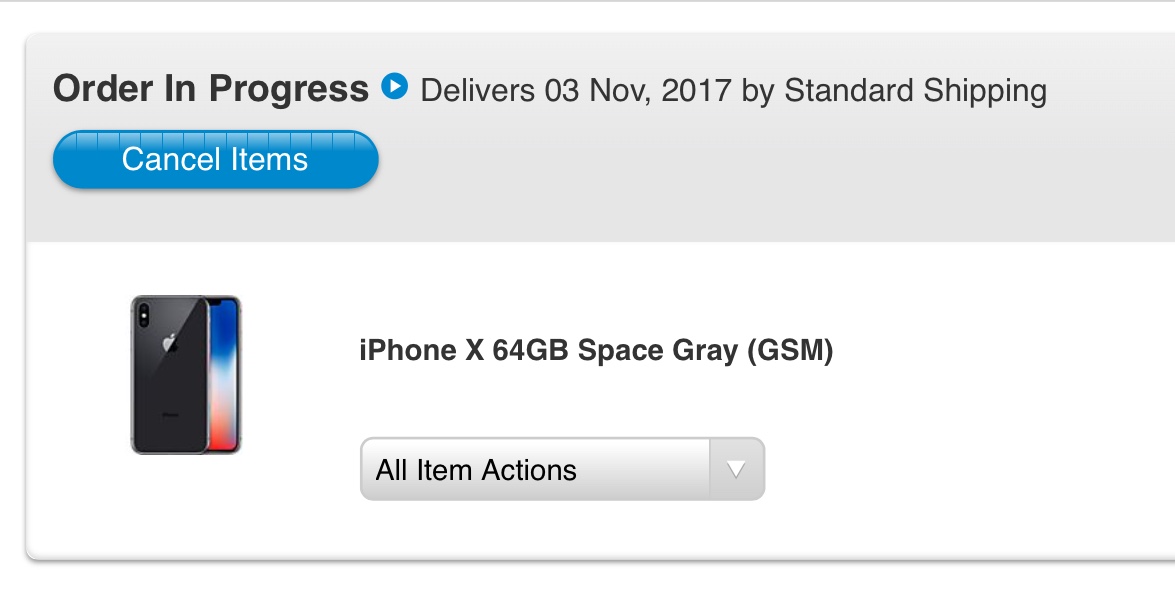Click the 2017 delivery year in the header

pos(696,91)
